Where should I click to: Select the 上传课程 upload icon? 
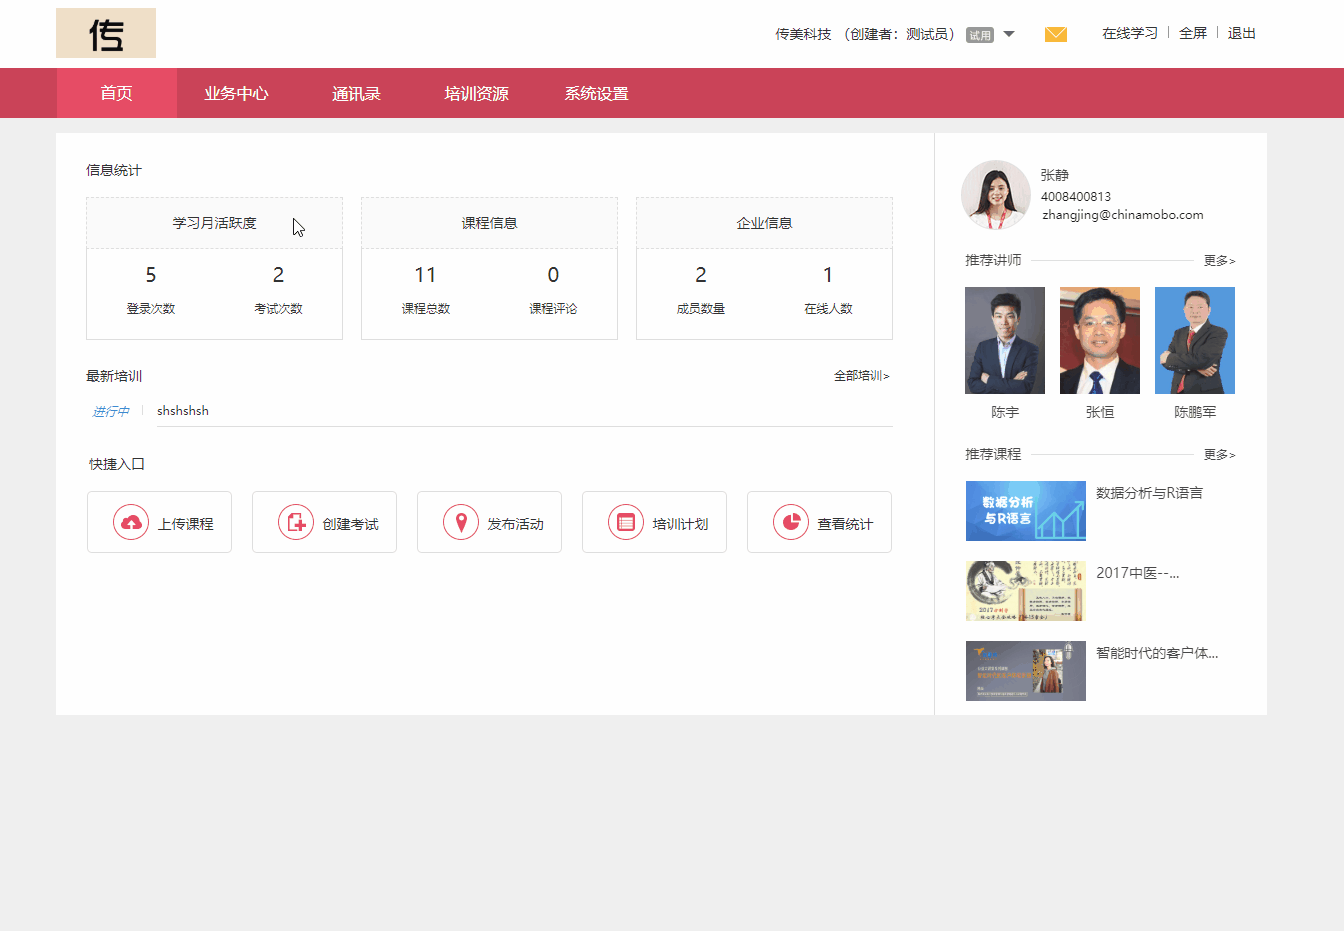click(x=130, y=521)
